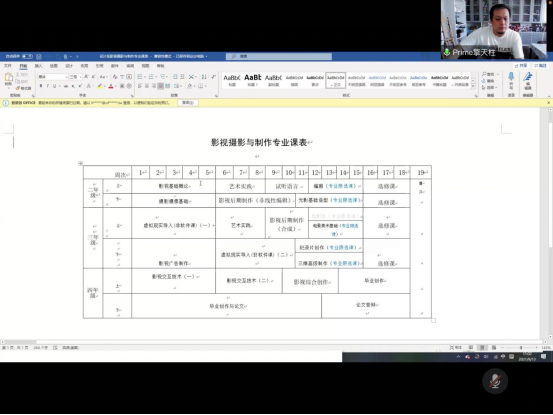Image resolution: width=553 pixels, height=415 pixels.
Task: Open the font name dropdown
Action: point(53,77)
